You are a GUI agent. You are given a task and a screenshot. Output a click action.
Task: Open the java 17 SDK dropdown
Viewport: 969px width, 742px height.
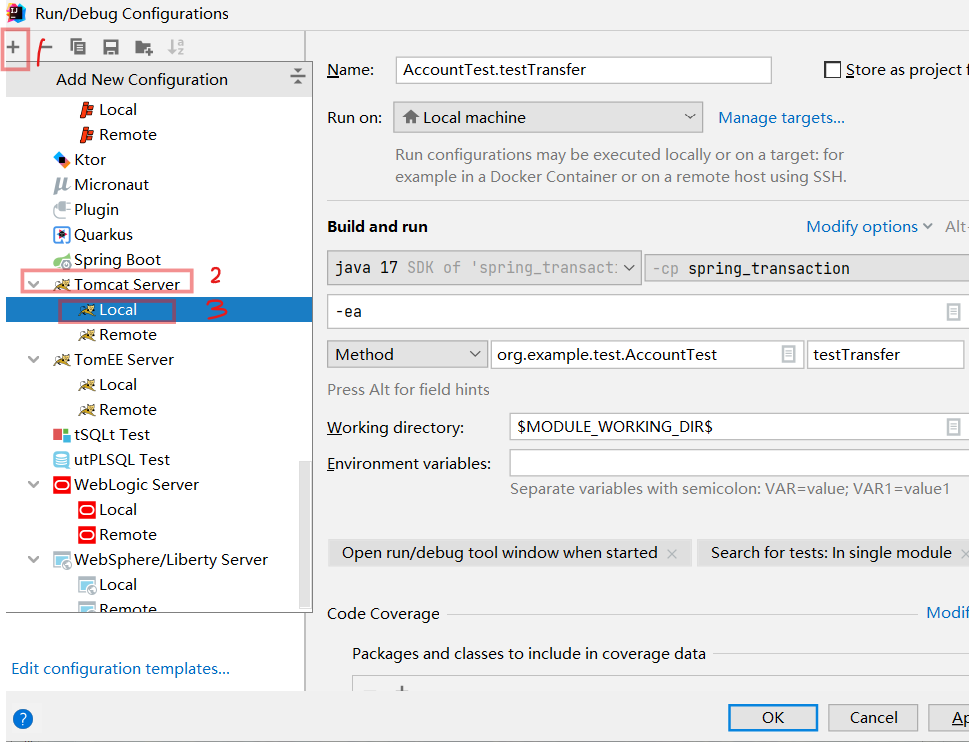click(484, 268)
